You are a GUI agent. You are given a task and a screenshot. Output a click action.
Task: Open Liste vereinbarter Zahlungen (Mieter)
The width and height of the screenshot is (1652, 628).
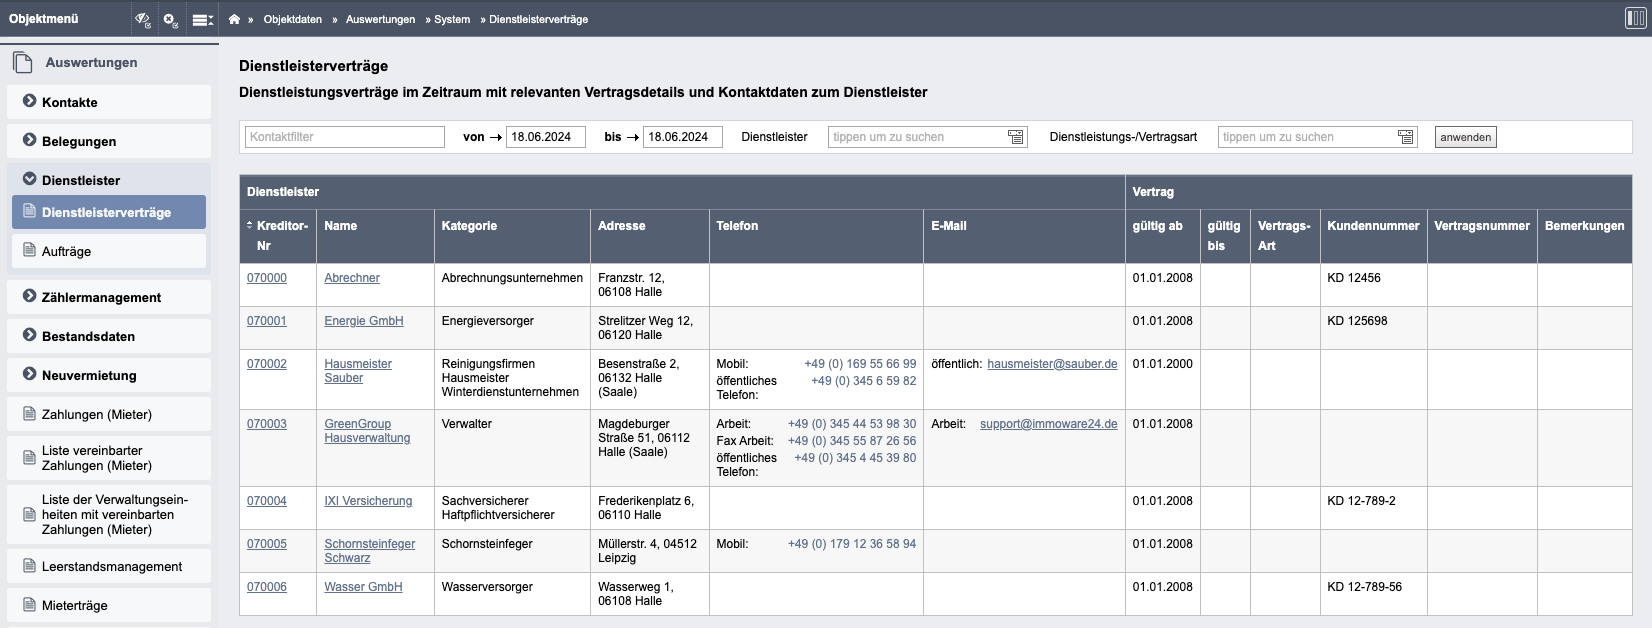(109, 458)
